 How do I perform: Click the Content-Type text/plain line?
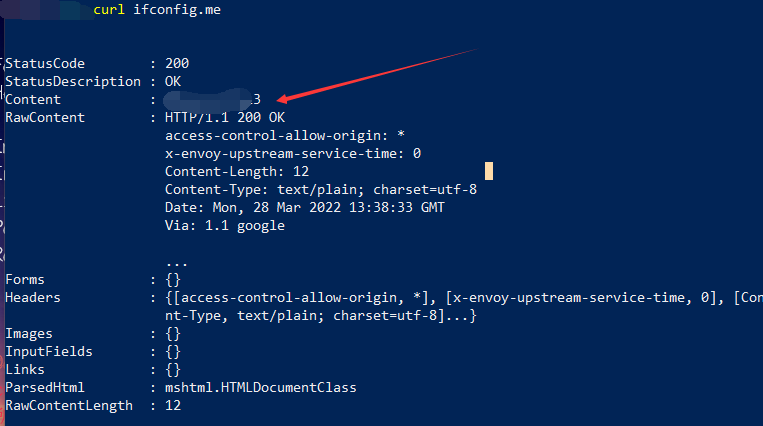(x=321, y=189)
